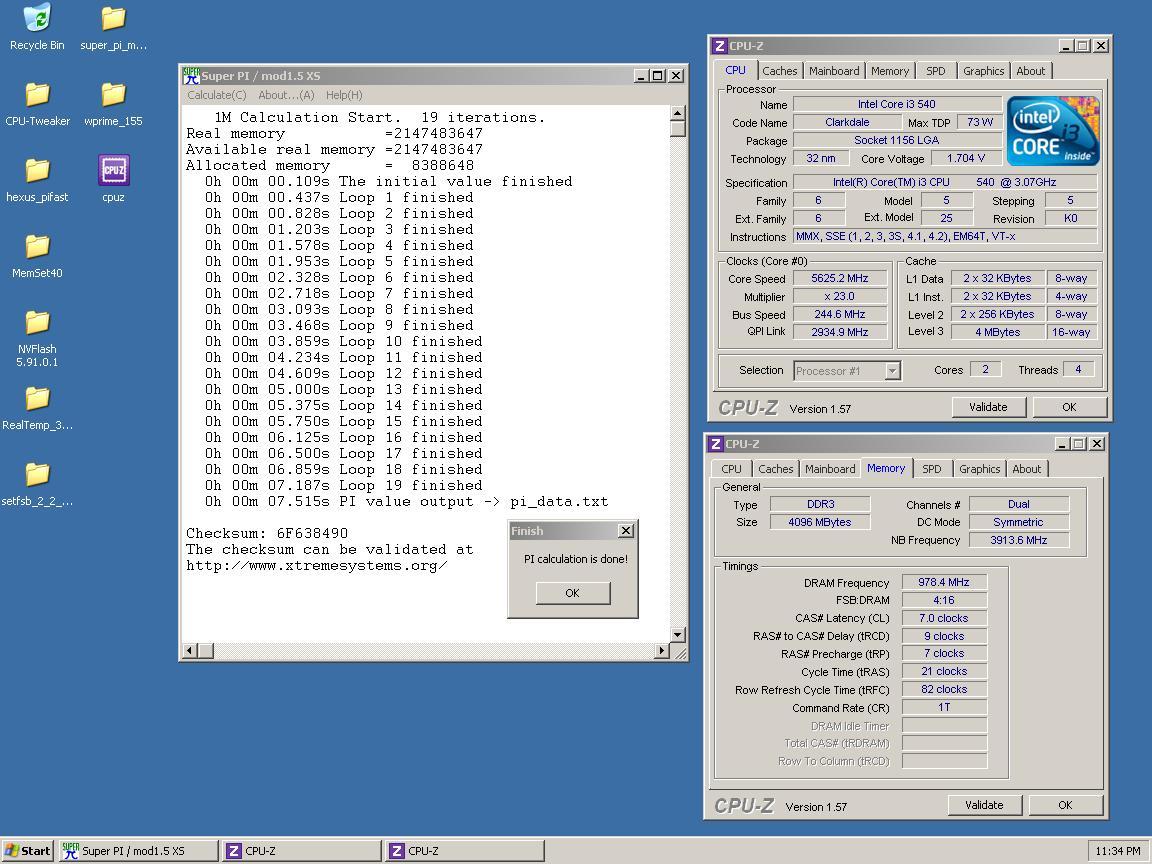Click the NB Frequency value 3913.6 MHz
Screen dimensions: 1152x864
(1018, 540)
